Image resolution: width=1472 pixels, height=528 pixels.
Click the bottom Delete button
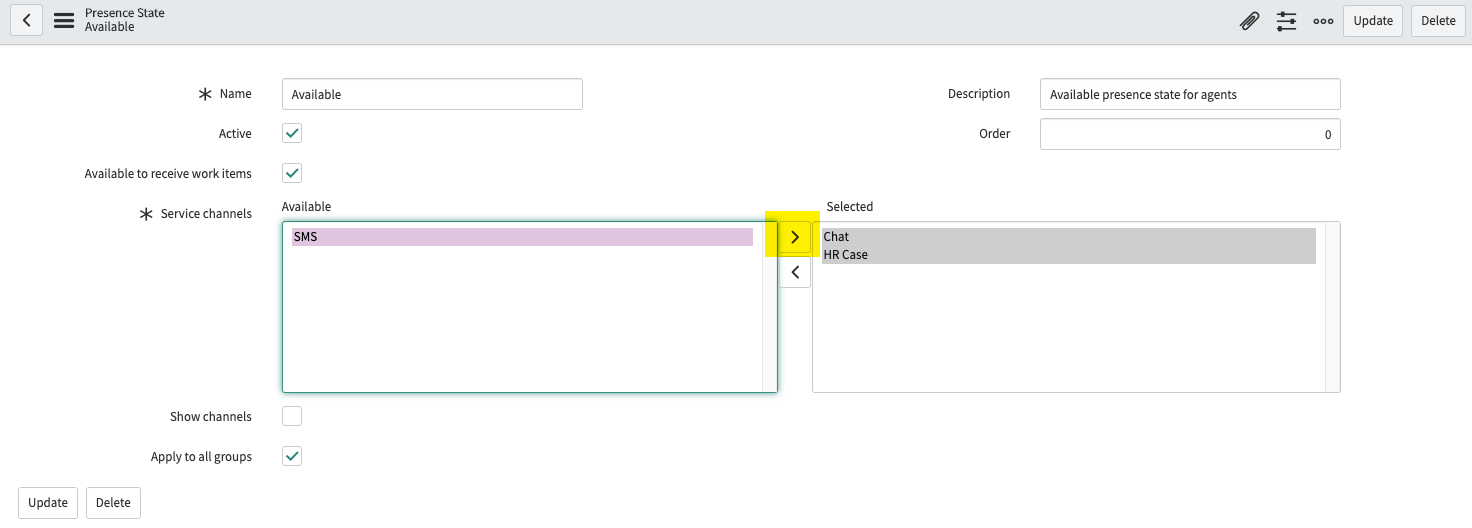coord(113,503)
